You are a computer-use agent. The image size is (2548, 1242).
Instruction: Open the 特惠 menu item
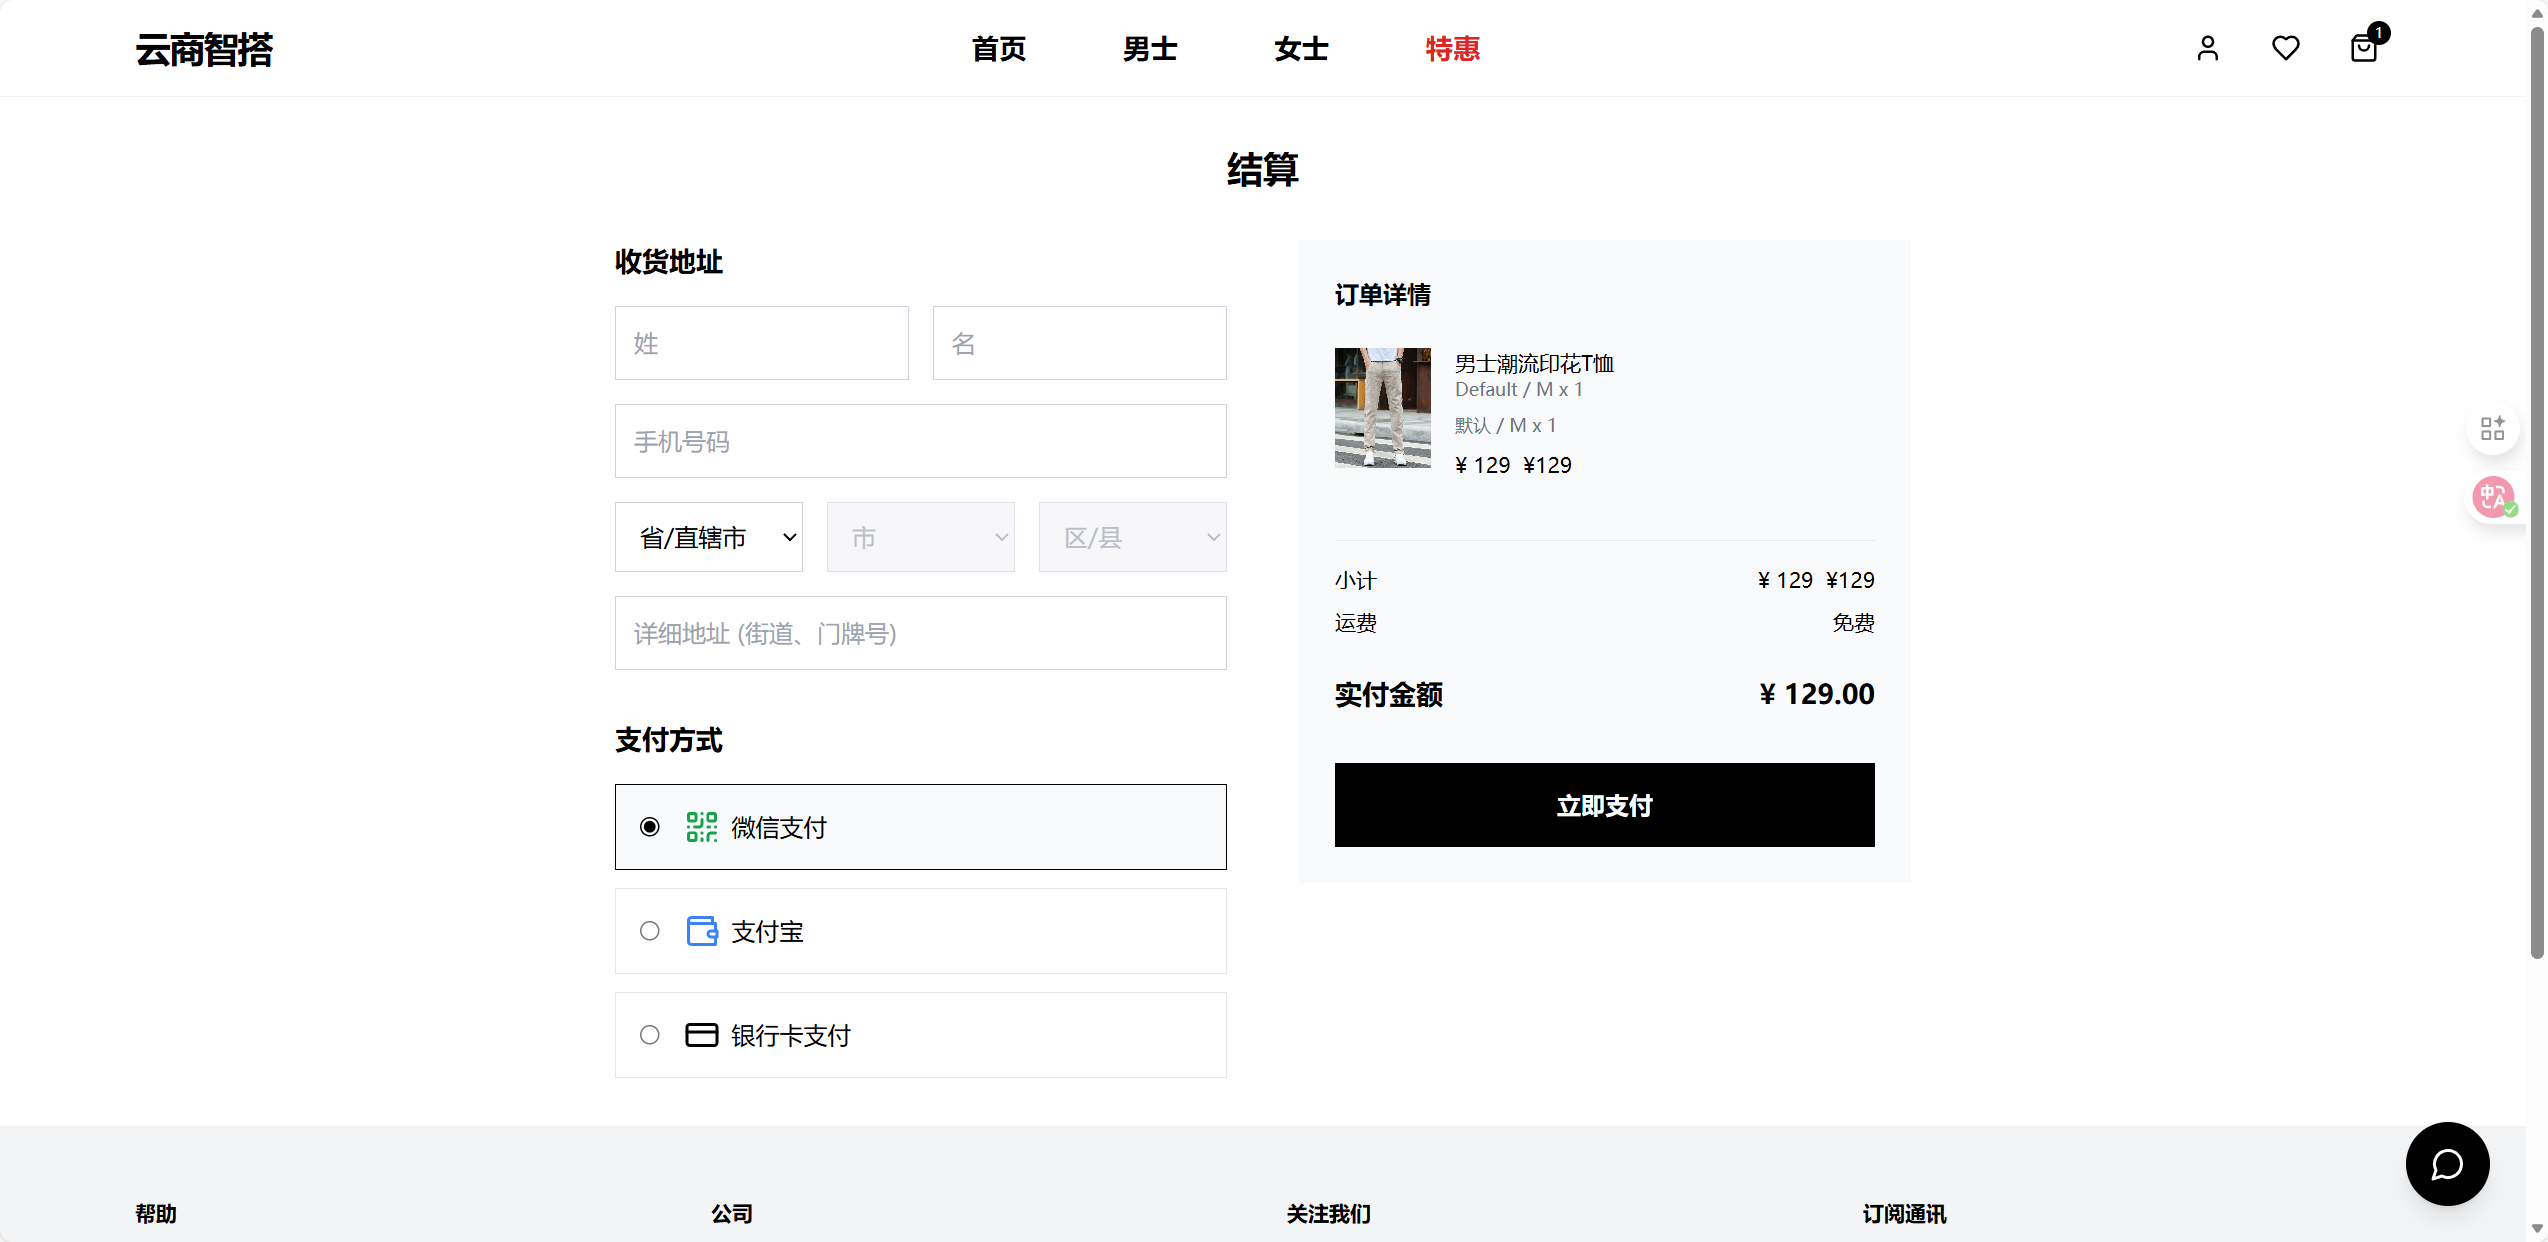(1452, 48)
